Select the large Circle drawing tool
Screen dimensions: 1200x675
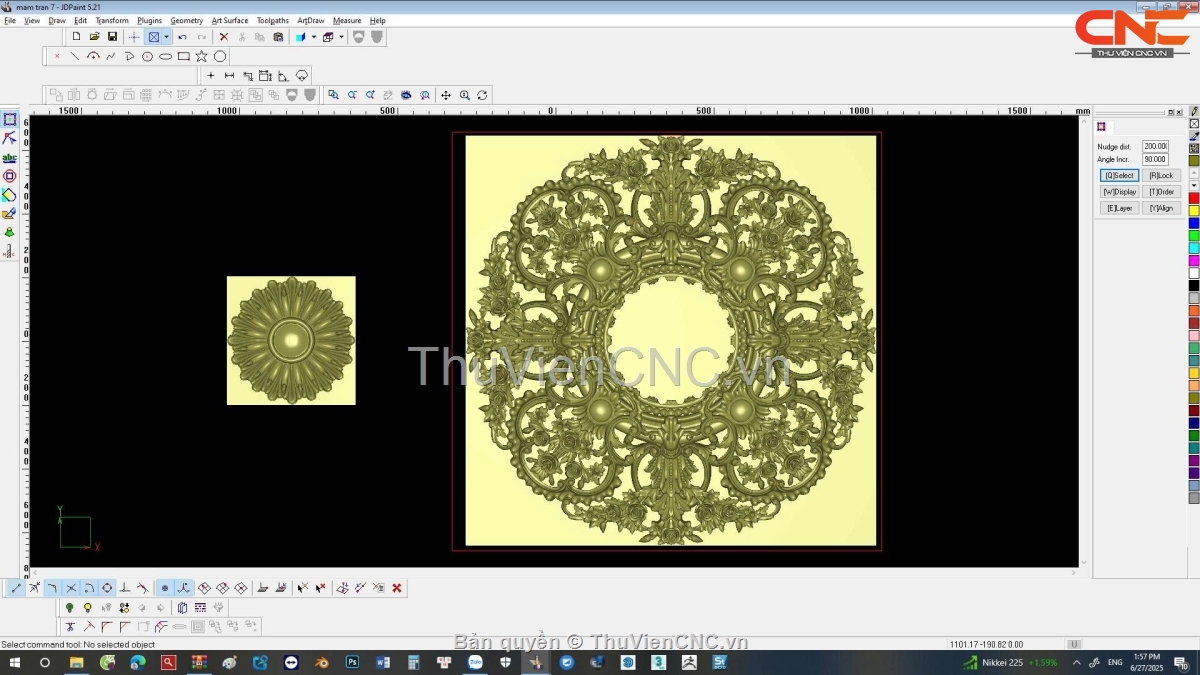click(x=220, y=56)
